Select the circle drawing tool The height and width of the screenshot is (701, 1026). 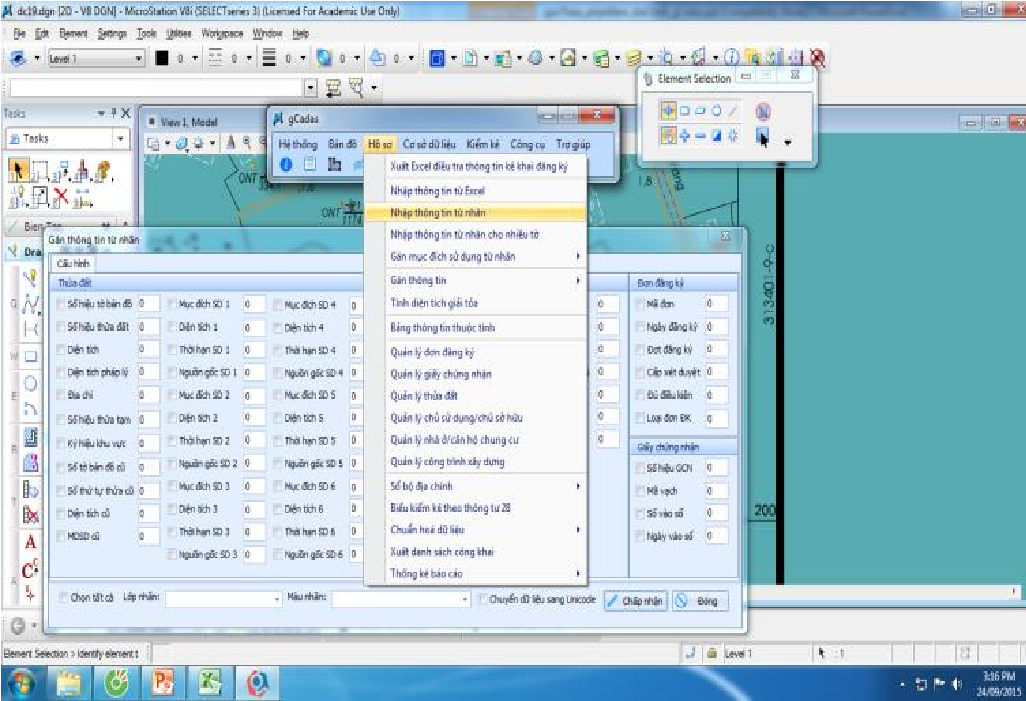point(30,383)
